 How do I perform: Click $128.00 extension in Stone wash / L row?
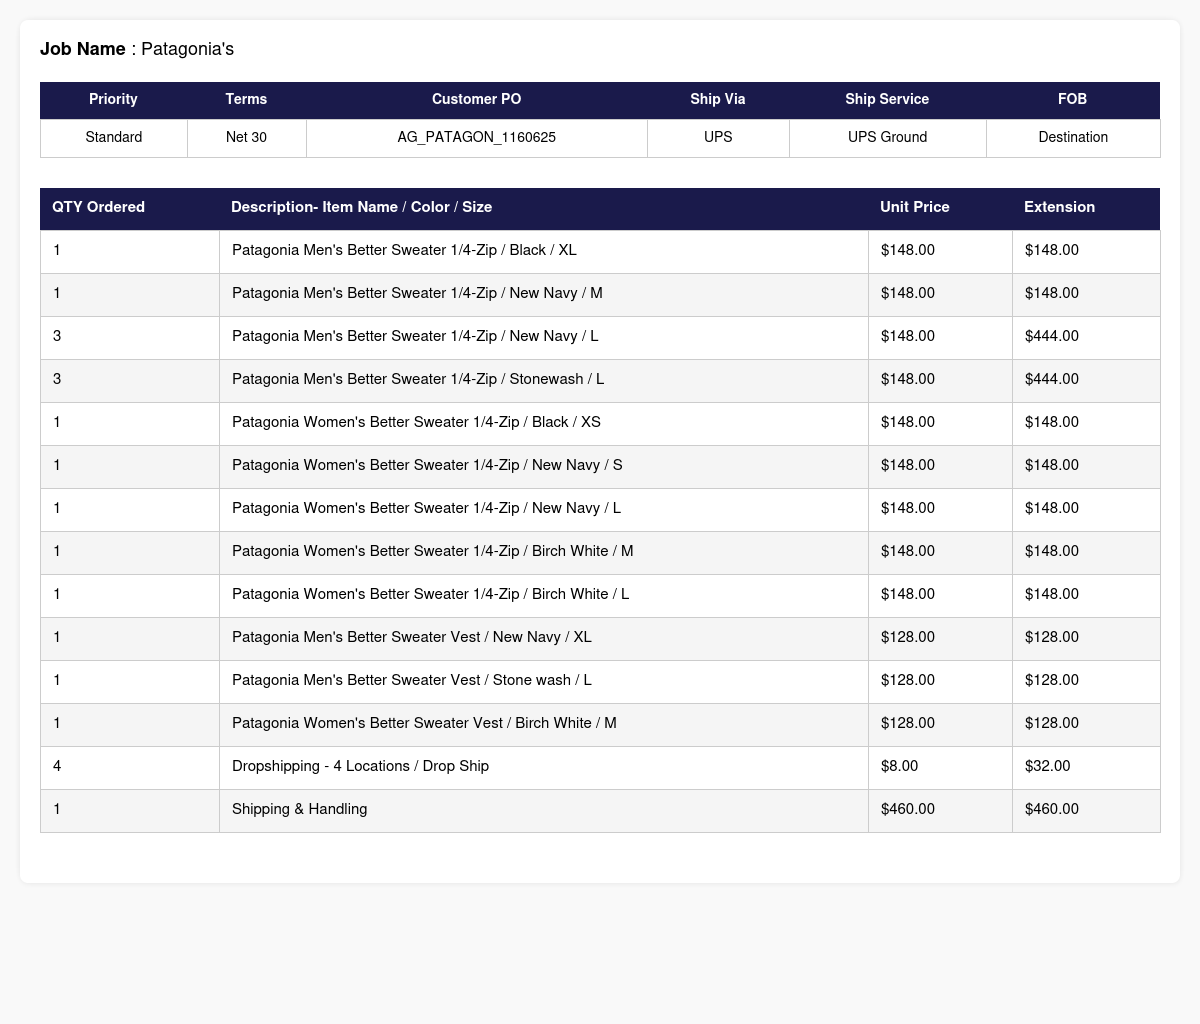pyautogui.click(x=1052, y=681)
